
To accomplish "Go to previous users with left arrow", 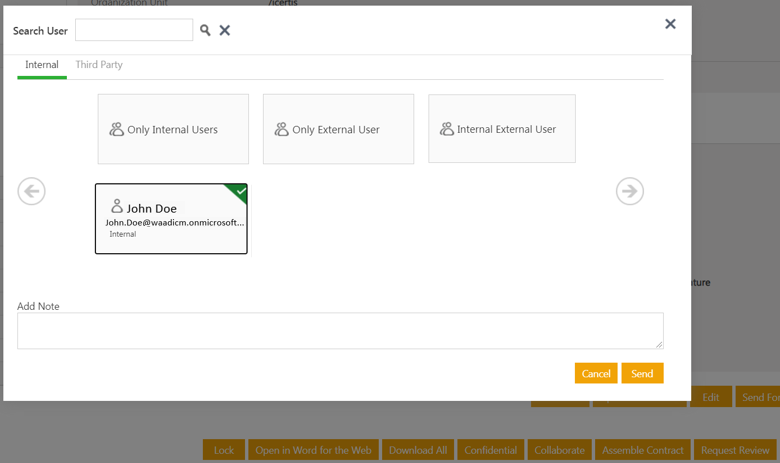I will [x=32, y=191].
